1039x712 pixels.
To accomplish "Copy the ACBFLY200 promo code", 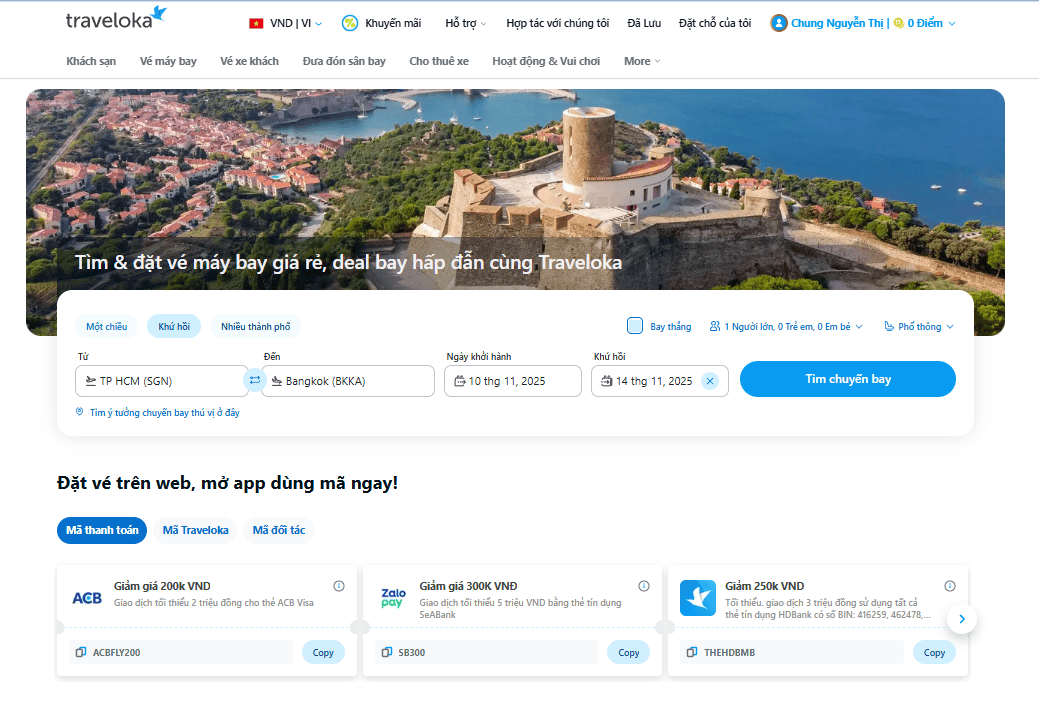I will (x=323, y=652).
